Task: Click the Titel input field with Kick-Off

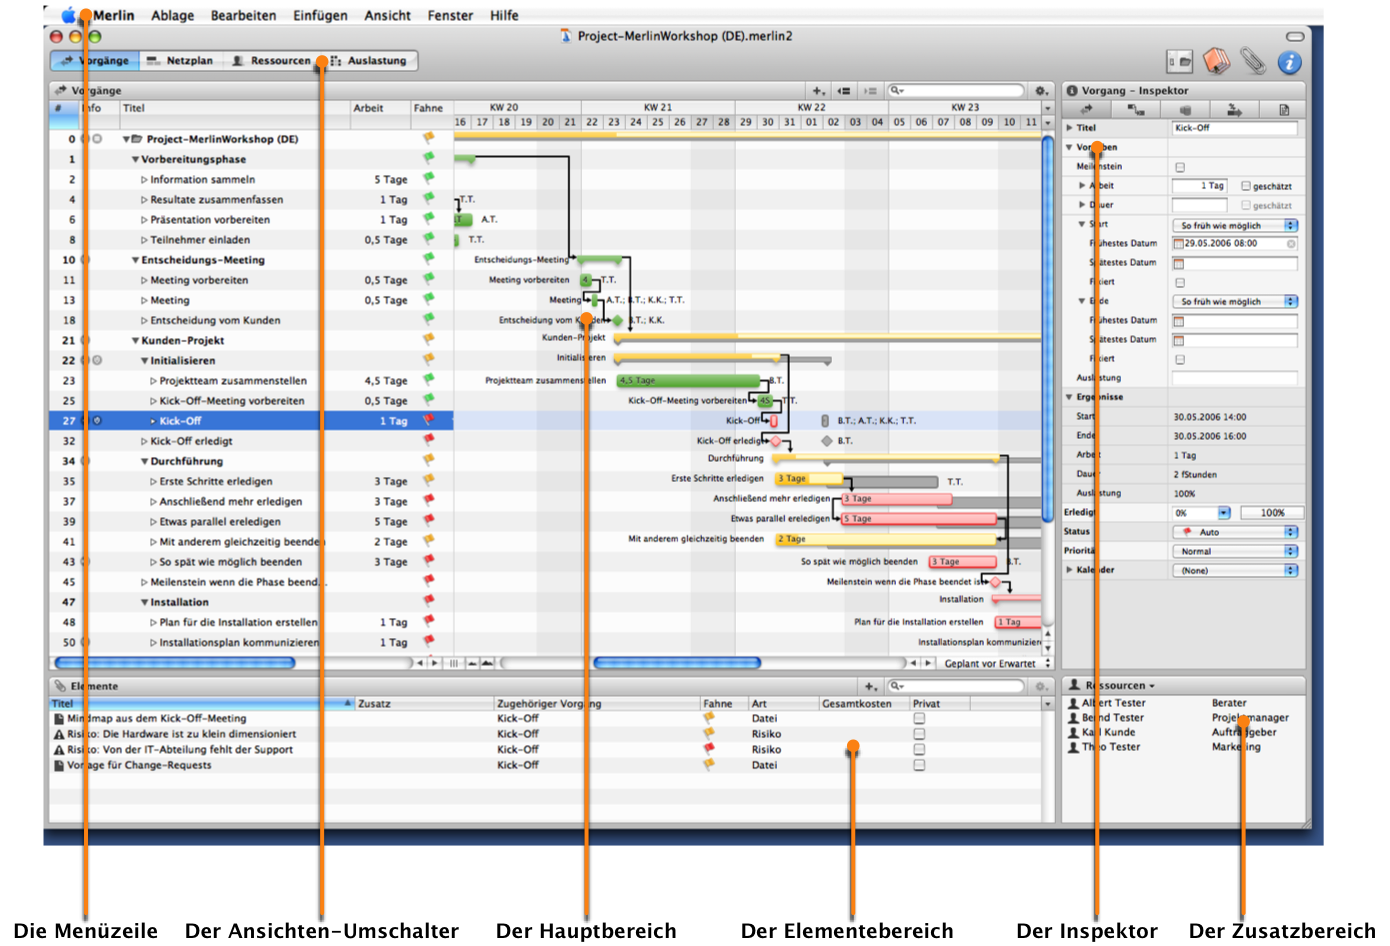Action: [x=1235, y=128]
